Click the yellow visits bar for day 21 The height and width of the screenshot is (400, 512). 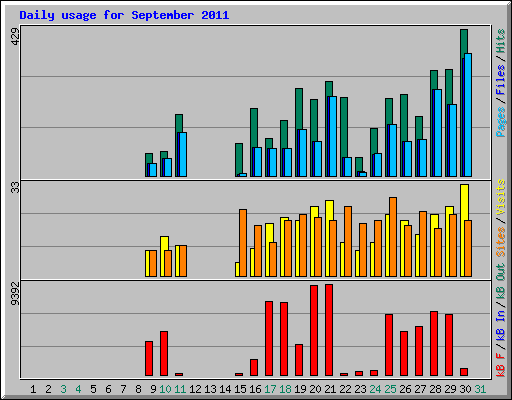coord(329,210)
